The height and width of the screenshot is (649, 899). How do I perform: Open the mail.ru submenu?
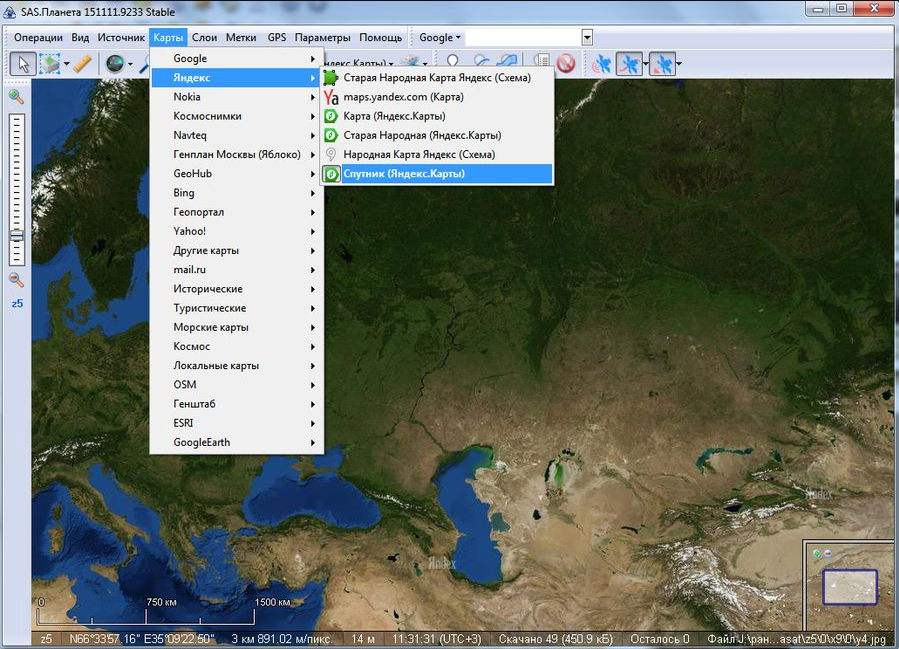point(237,269)
